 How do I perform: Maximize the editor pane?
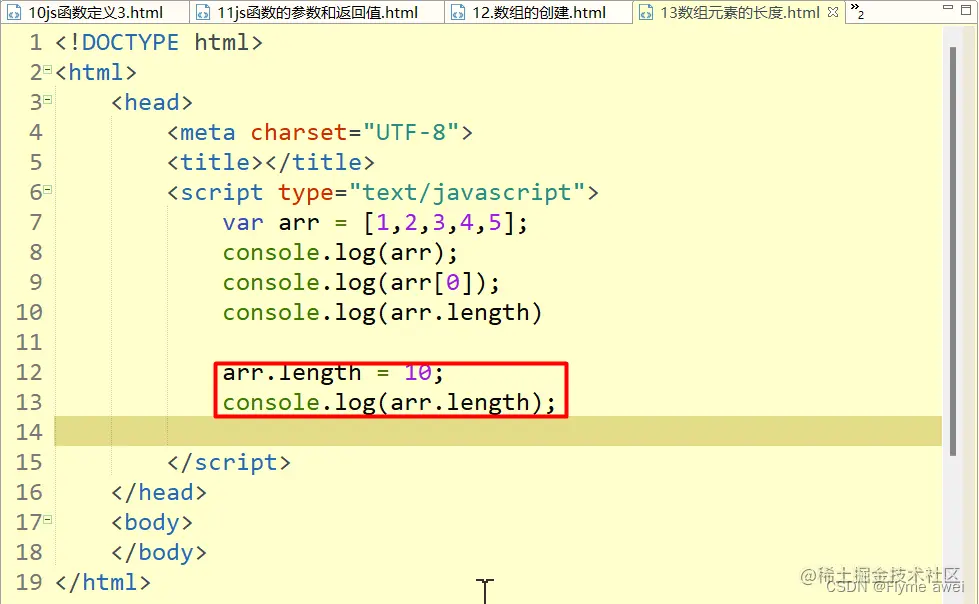pos(966,9)
